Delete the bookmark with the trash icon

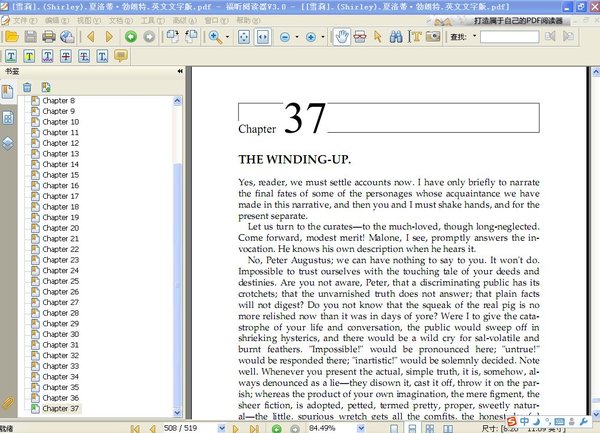tap(27, 87)
